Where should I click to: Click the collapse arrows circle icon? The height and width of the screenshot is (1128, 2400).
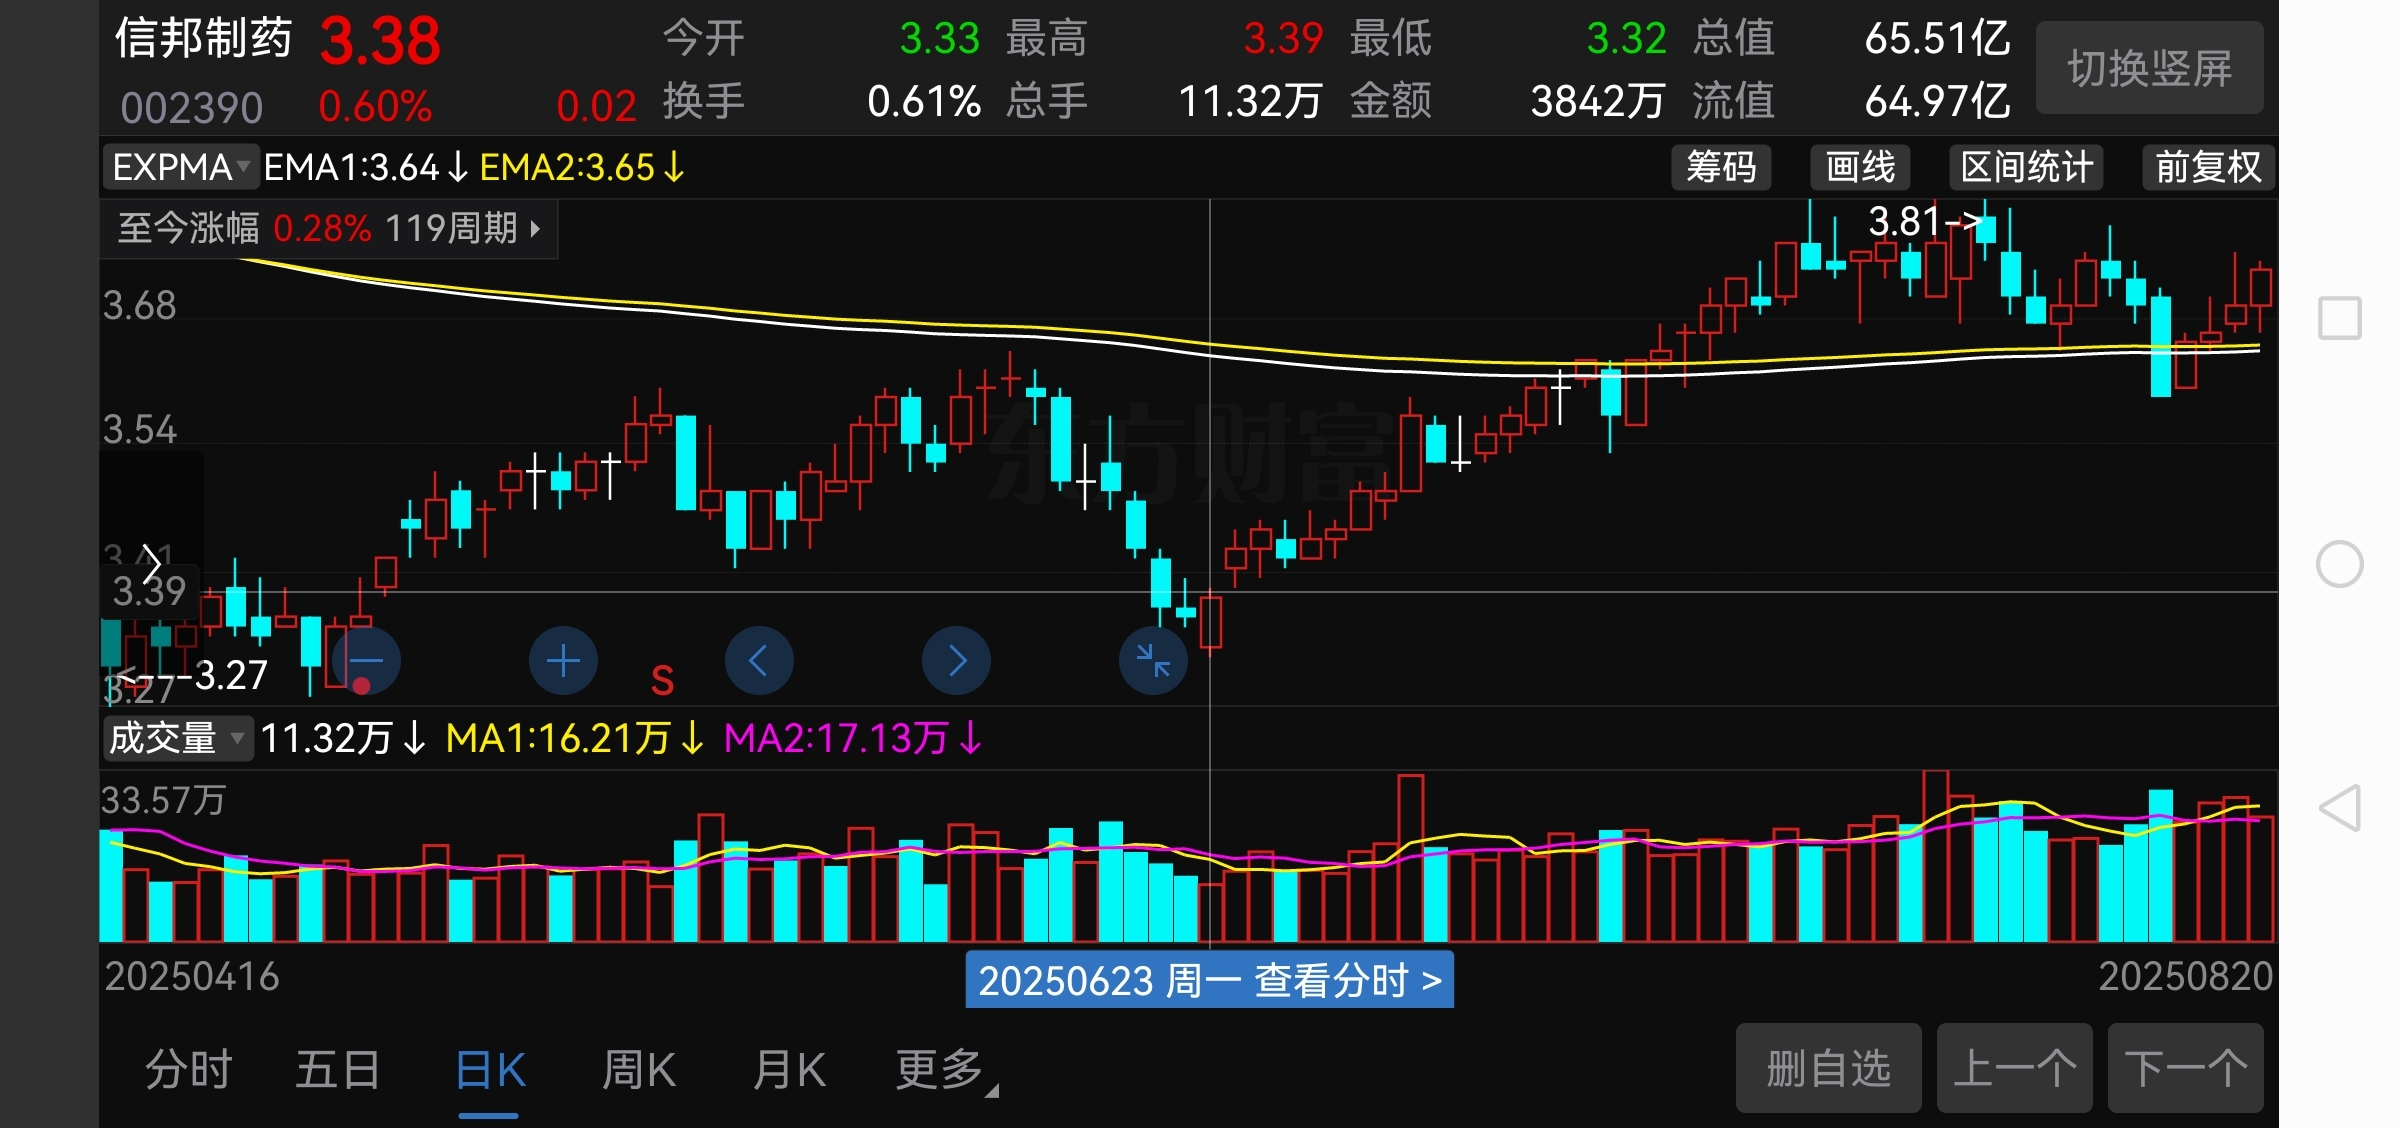(x=1153, y=661)
